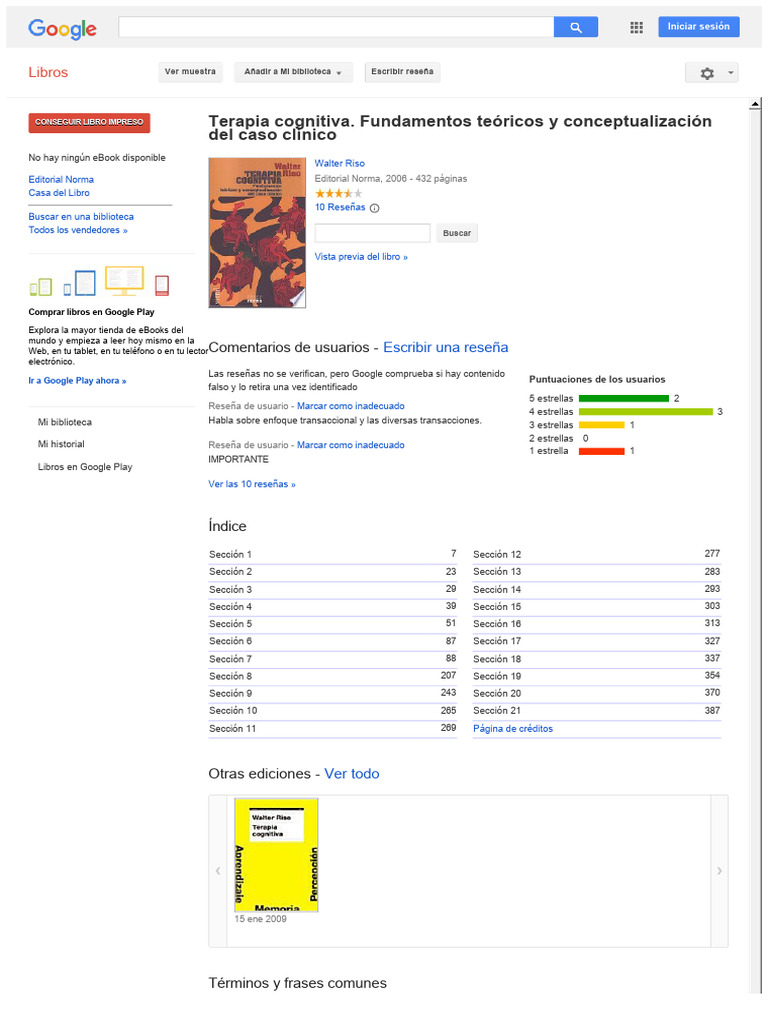Open the Google apps grid

pyautogui.click(x=636, y=27)
